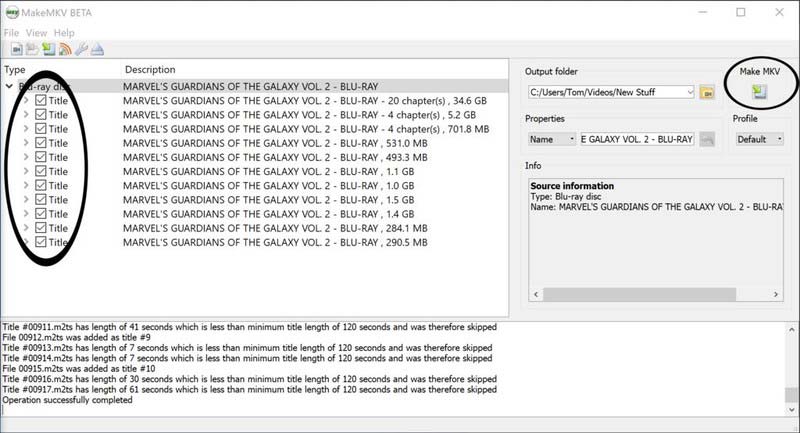Open the File menu
Viewport: 800px width, 433px height.
pos(11,33)
